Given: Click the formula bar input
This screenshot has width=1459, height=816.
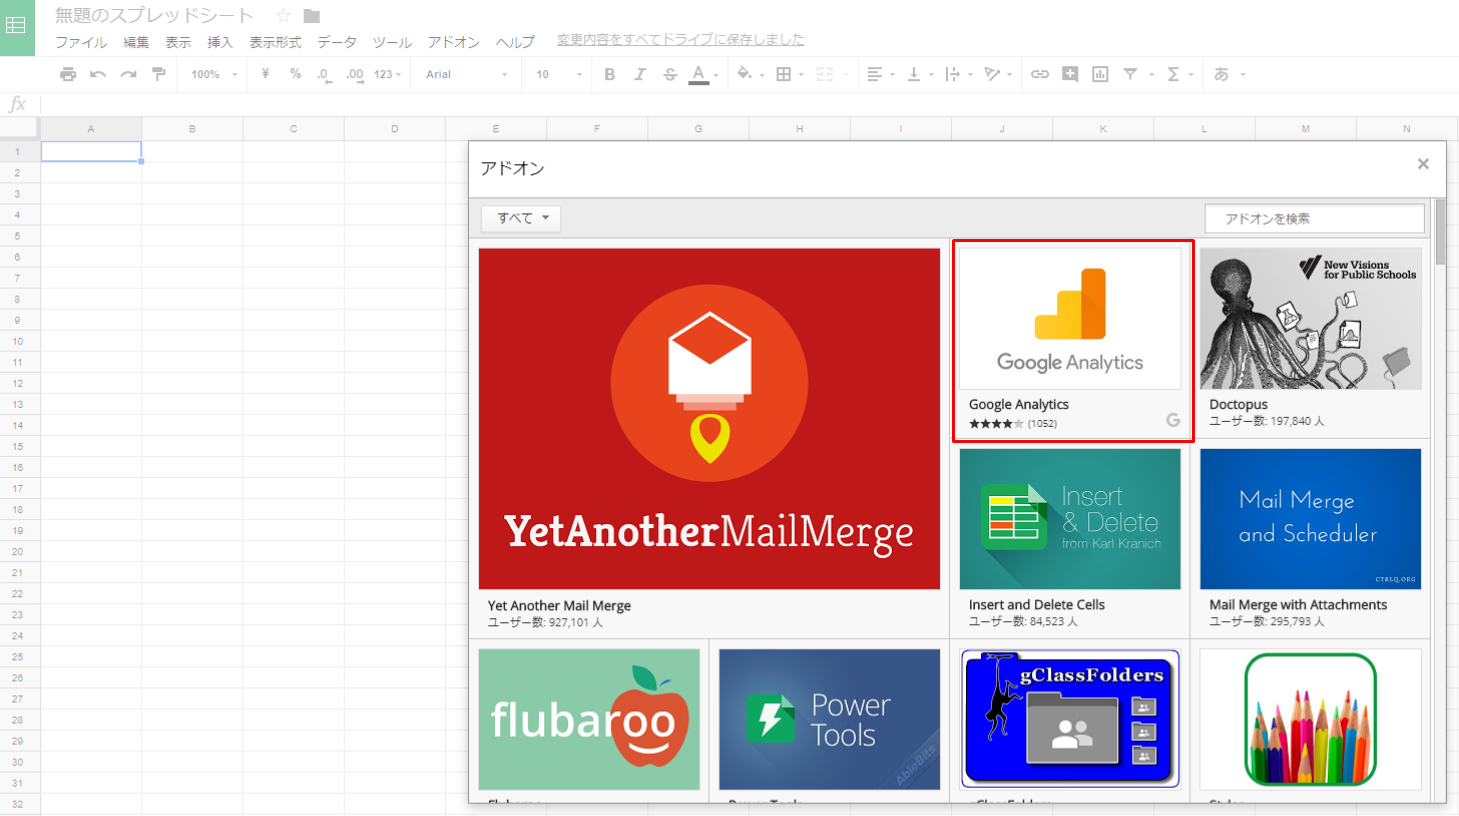Looking at the screenshot, I should pyautogui.click(x=748, y=104).
